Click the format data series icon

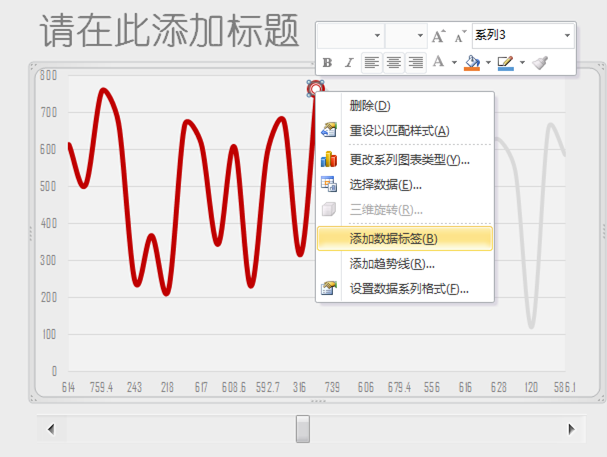pos(329,288)
